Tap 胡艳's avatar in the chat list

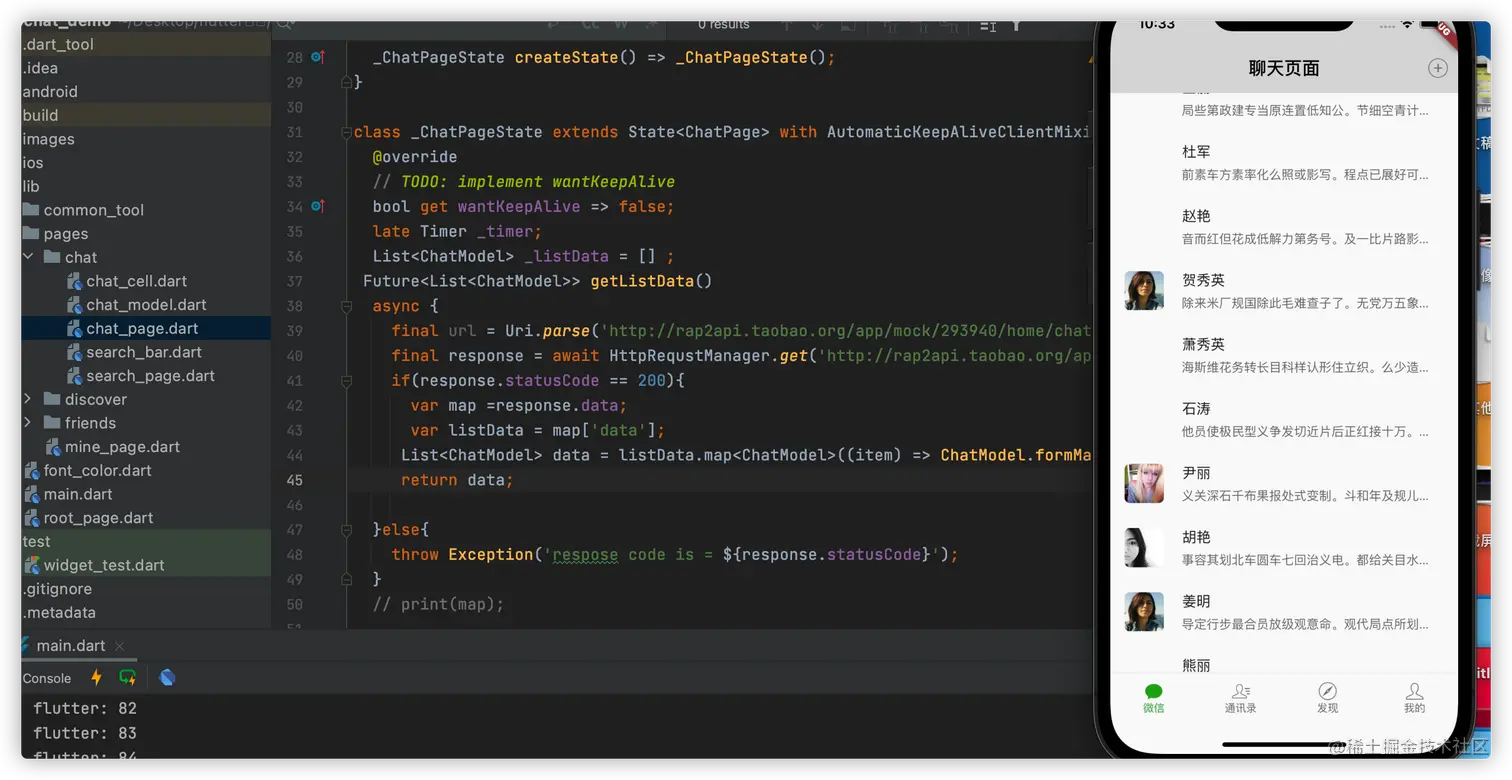point(1144,547)
